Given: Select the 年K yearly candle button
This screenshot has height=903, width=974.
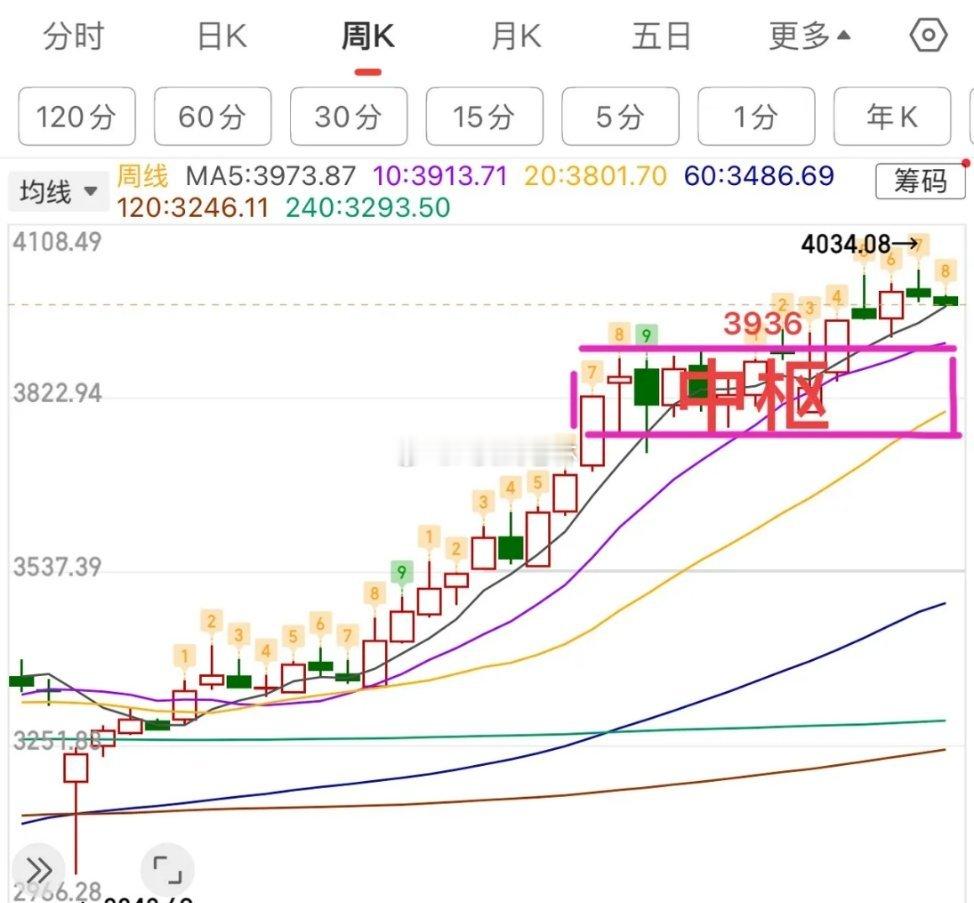Looking at the screenshot, I should point(893,116).
